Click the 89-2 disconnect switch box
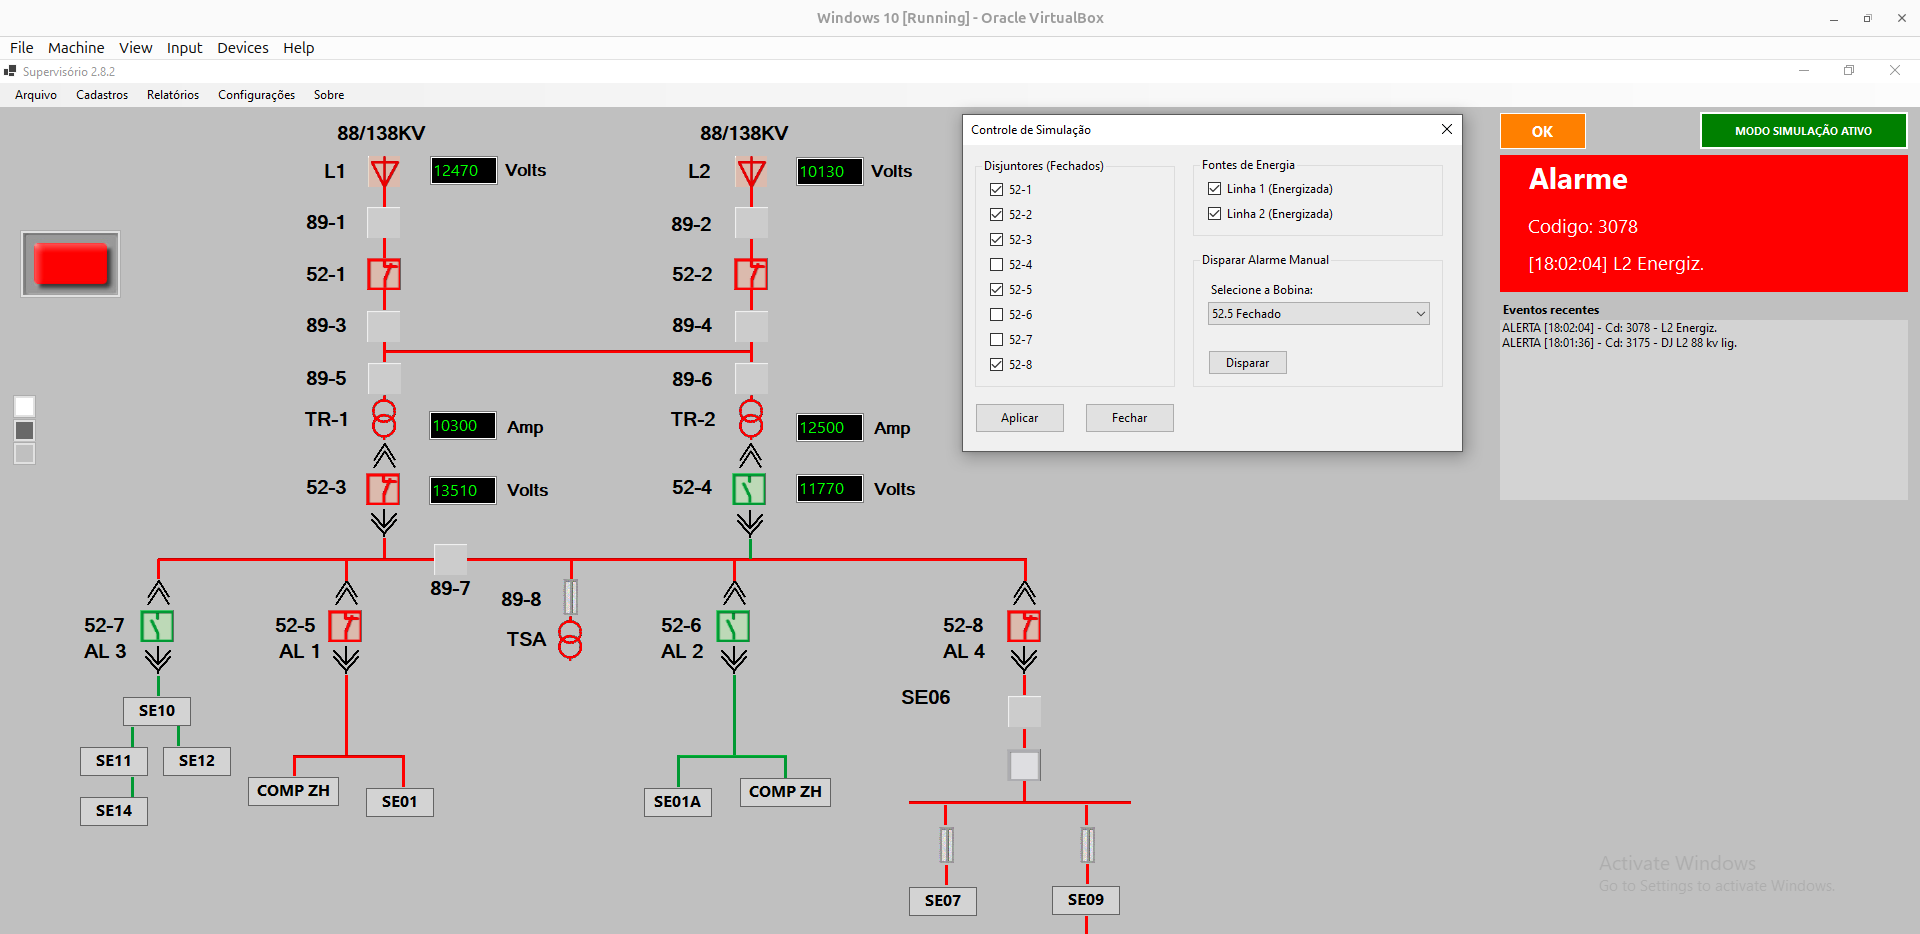Viewport: 1920px width, 934px height. tap(751, 222)
